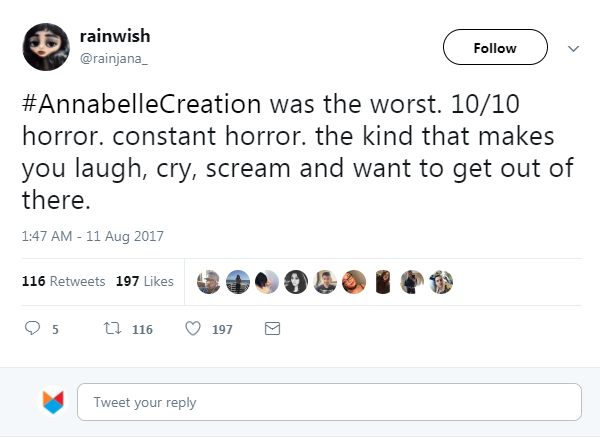600x438 pixels.
Task: Send tweet via the envelope message icon
Action: [x=271, y=328]
